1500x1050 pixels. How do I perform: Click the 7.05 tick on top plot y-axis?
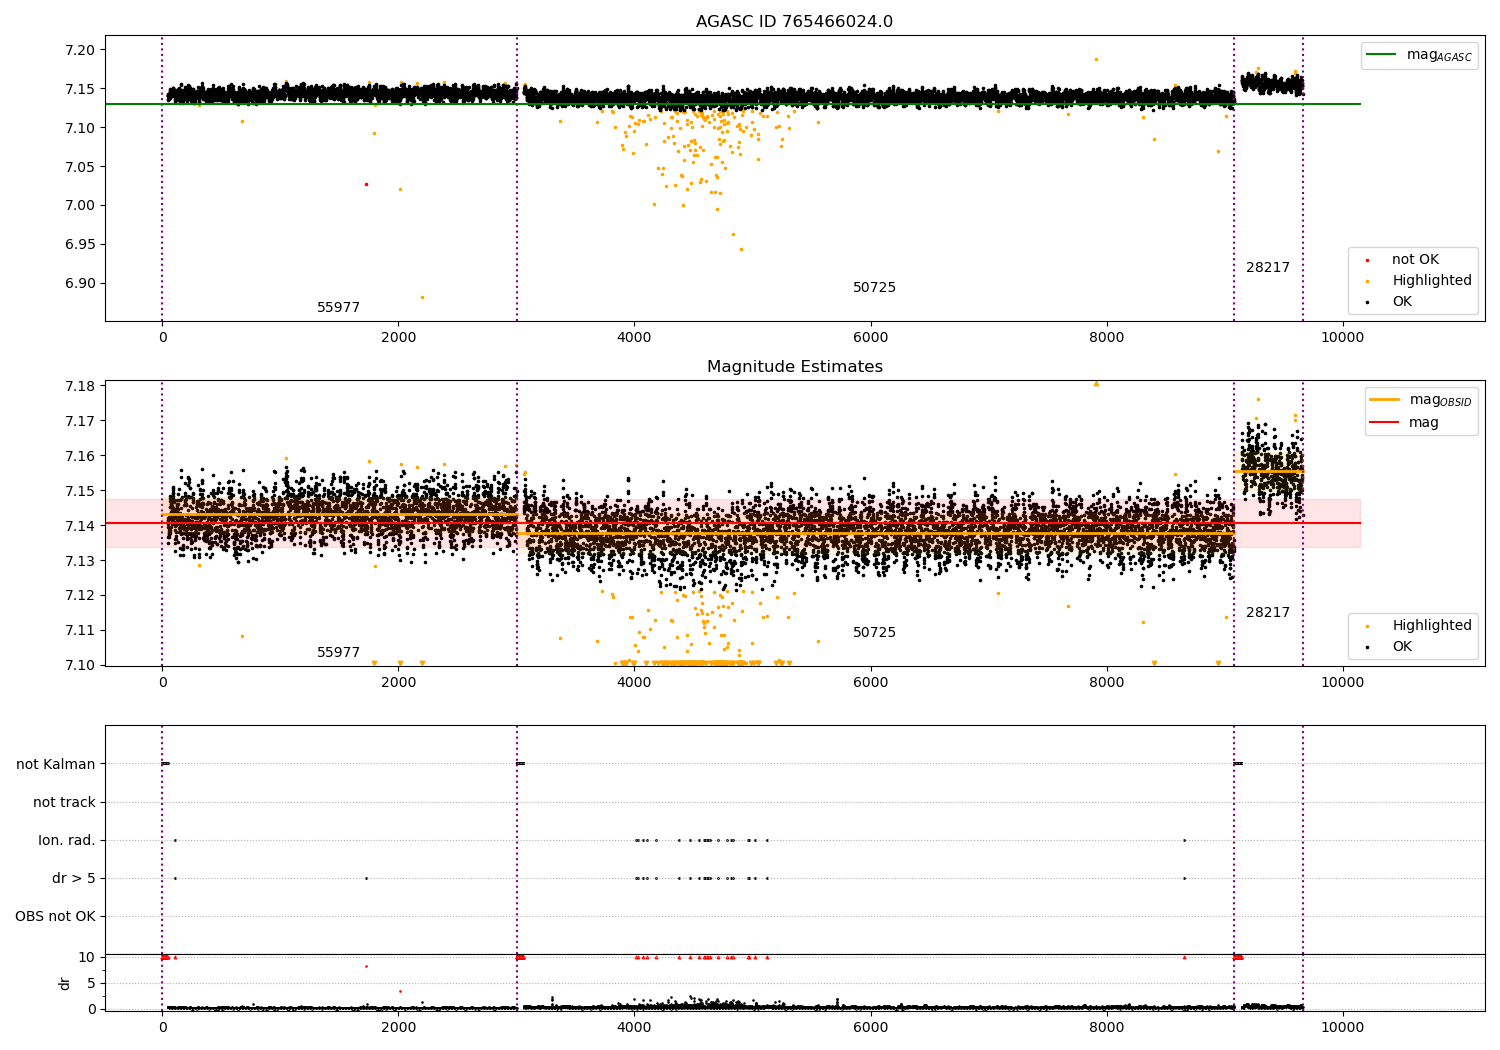(80, 167)
